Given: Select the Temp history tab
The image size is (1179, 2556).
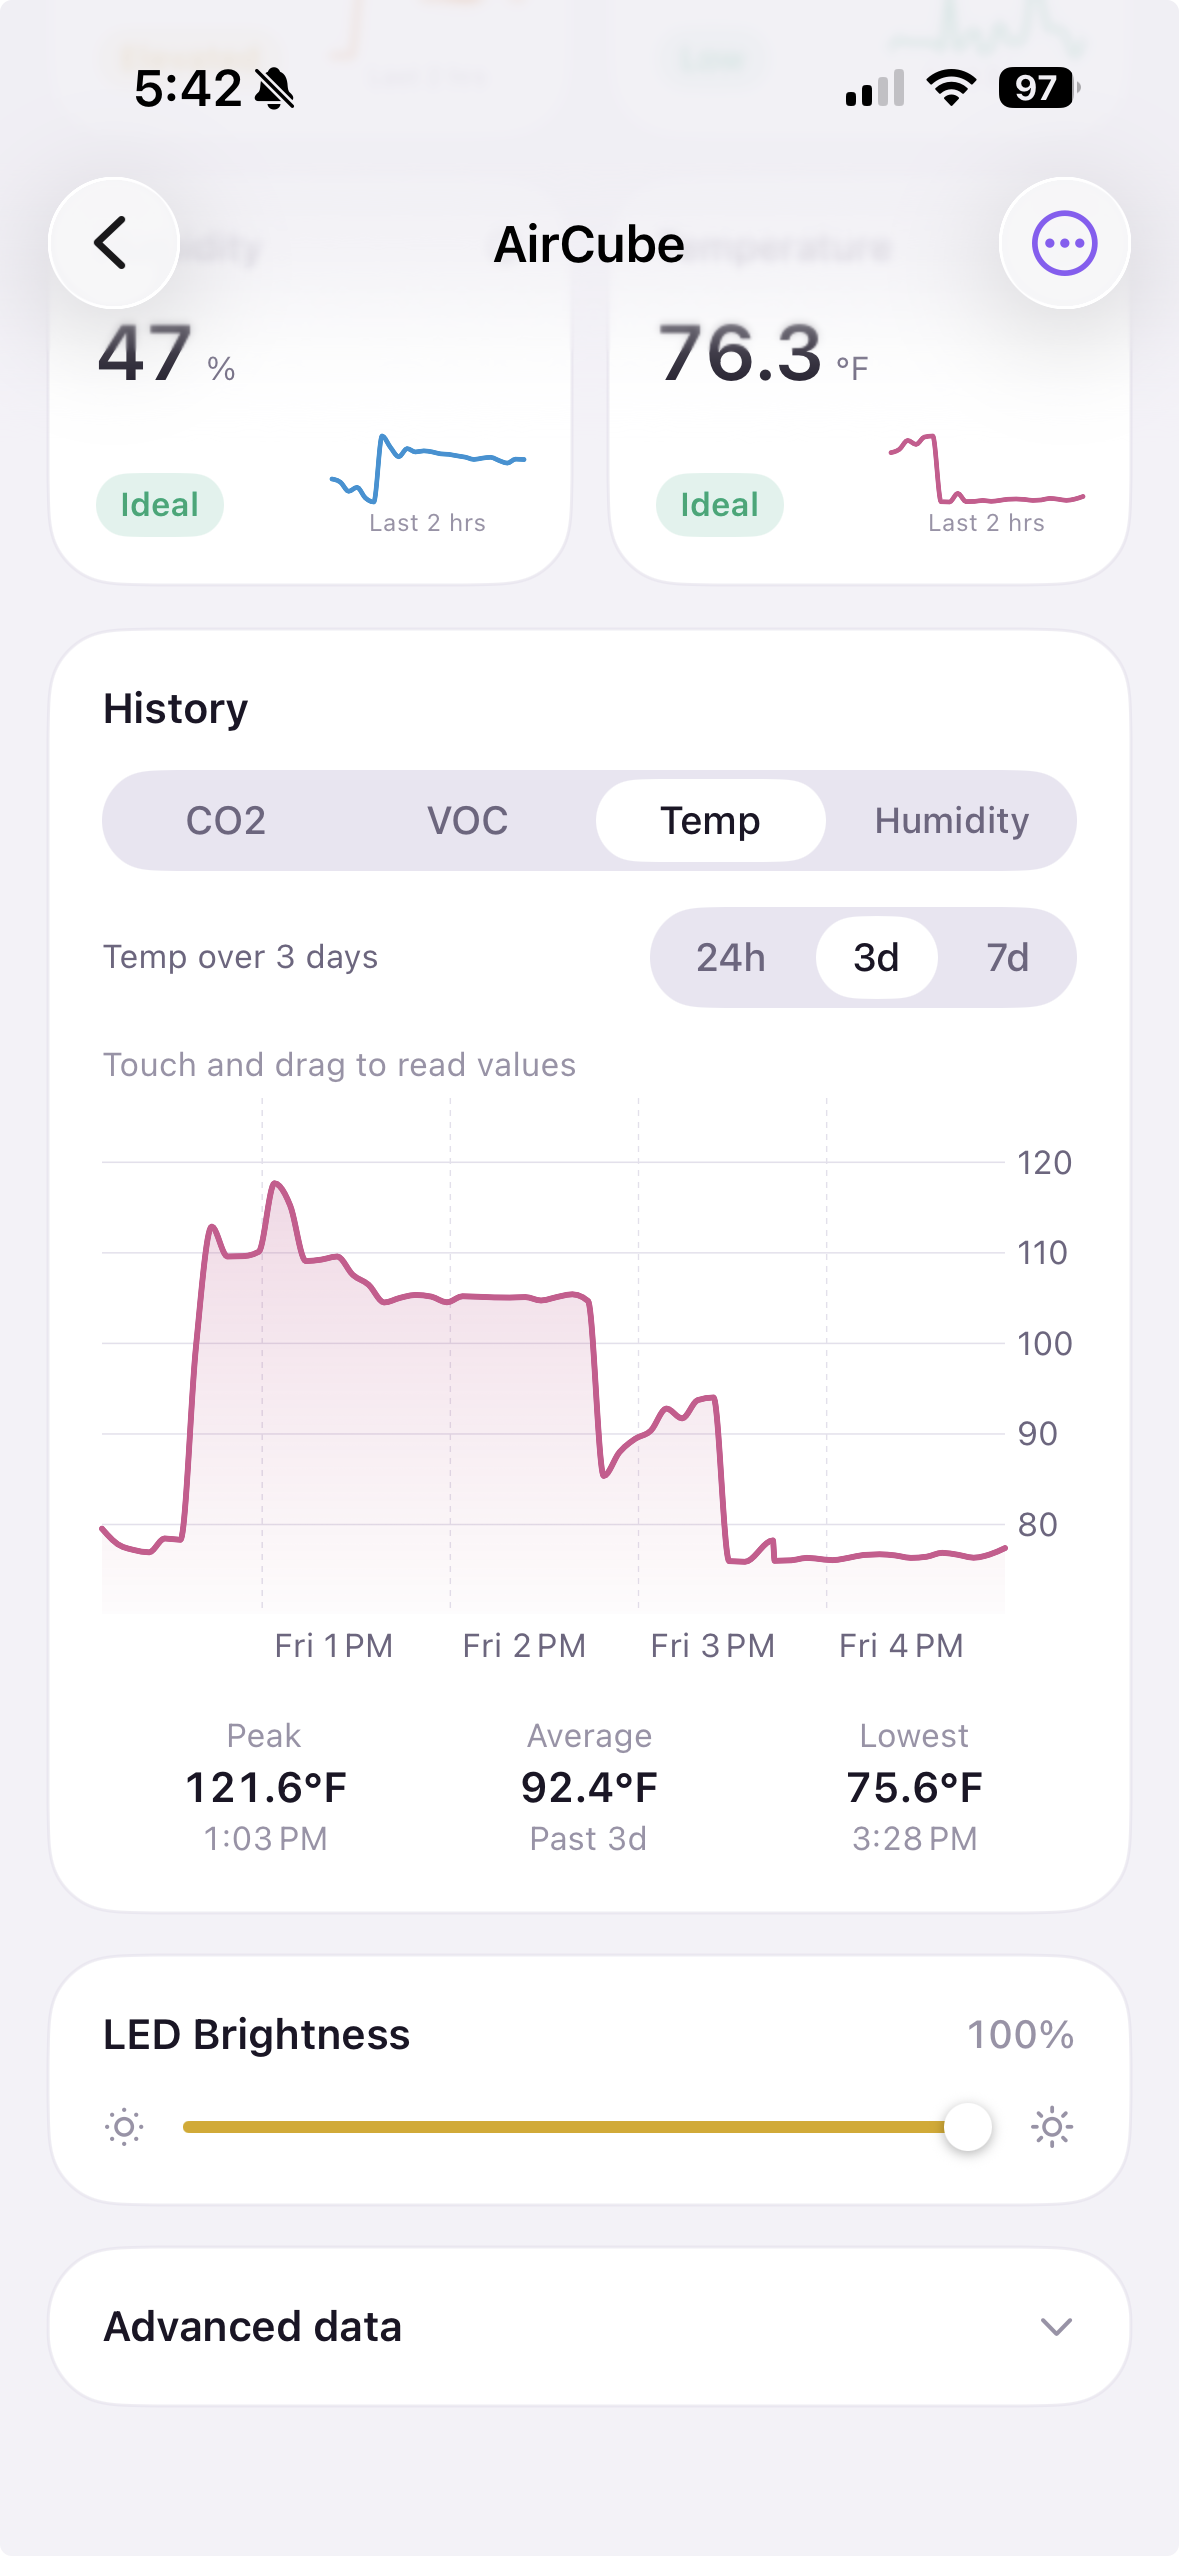Looking at the screenshot, I should [x=710, y=821].
